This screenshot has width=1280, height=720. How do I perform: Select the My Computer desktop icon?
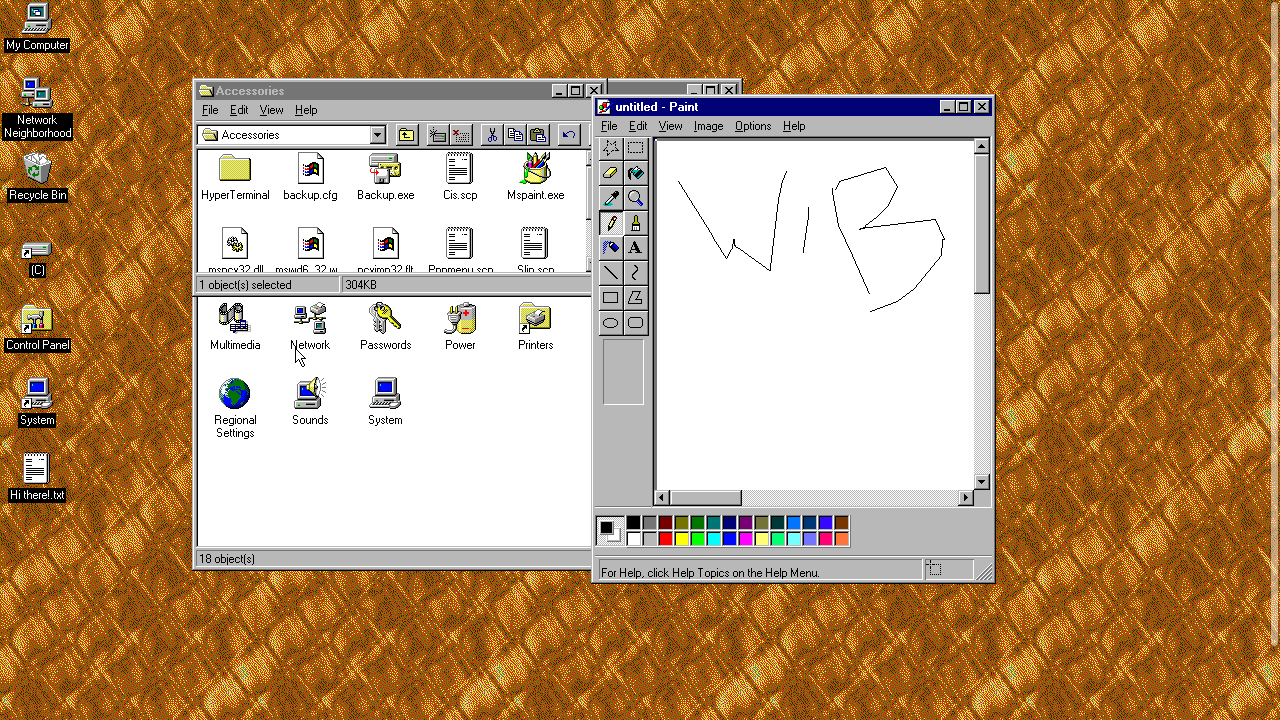click(x=37, y=27)
